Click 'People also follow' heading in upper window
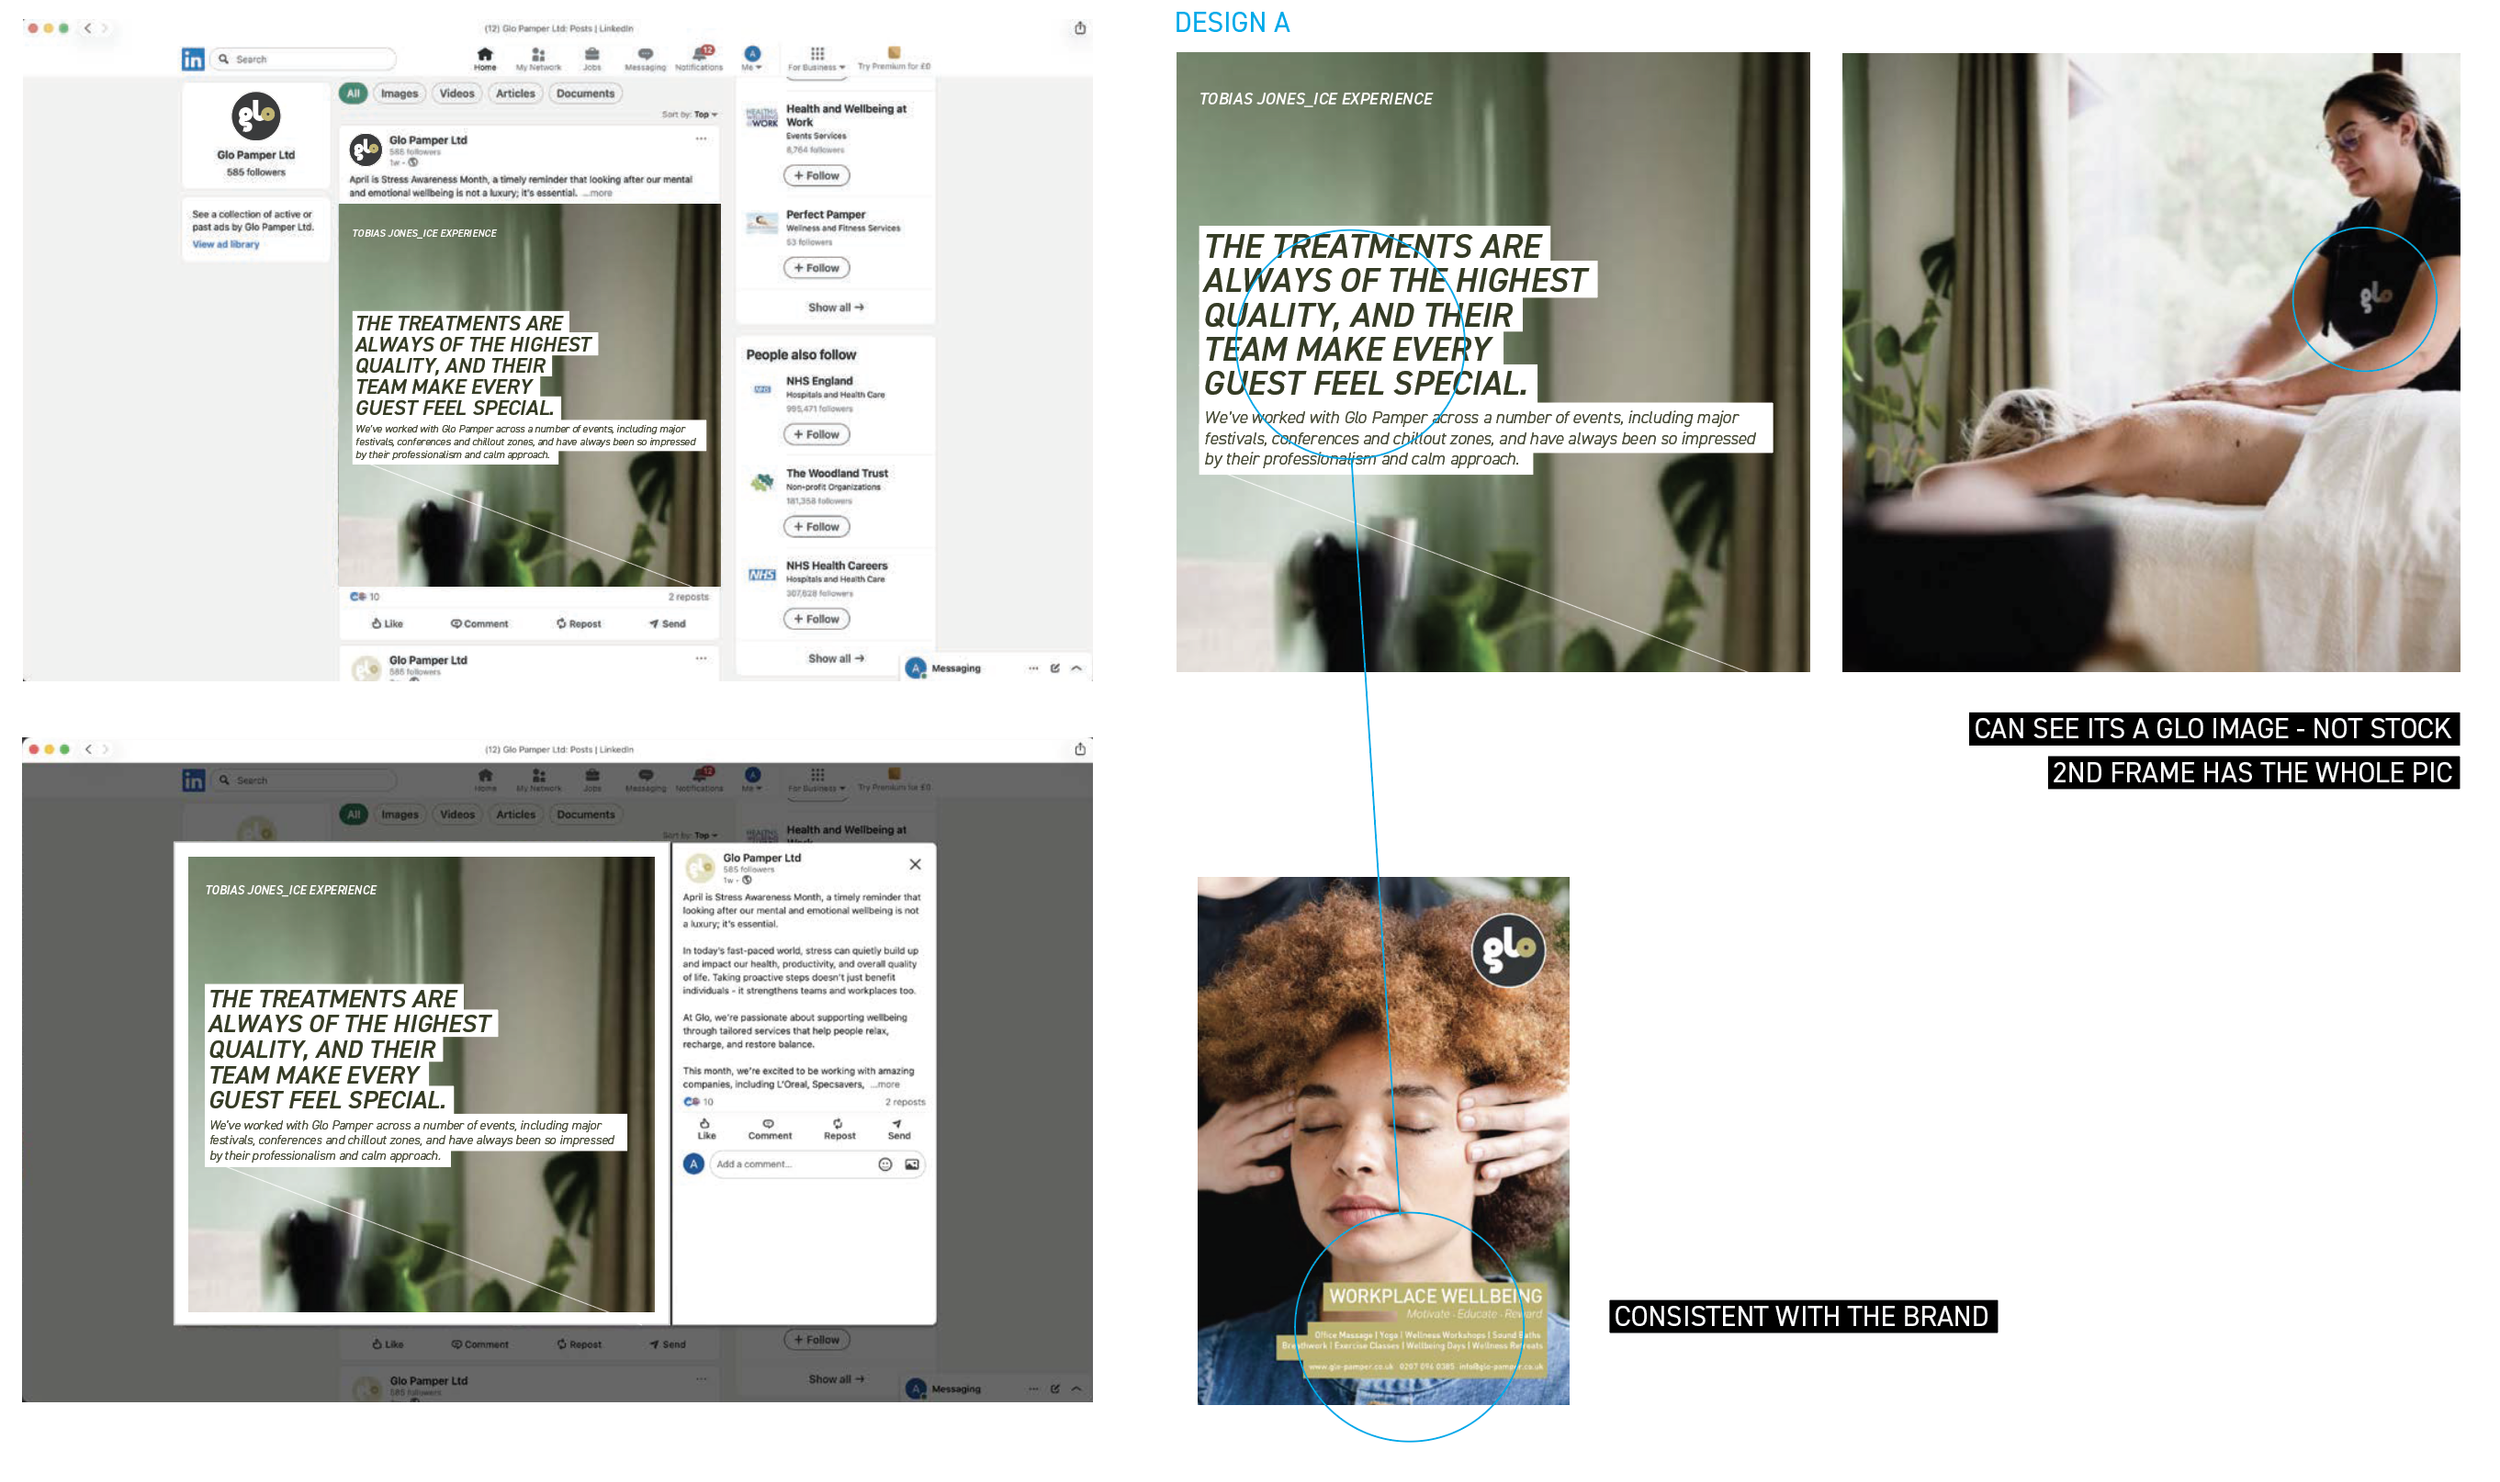This screenshot has width=2500, height=1482. pyautogui.click(x=801, y=355)
